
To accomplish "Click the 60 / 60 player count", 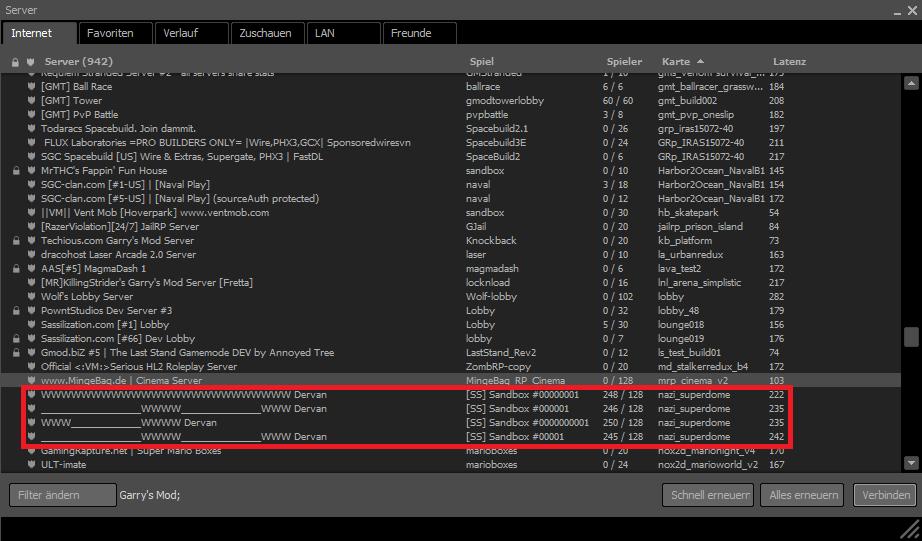I will [x=617, y=101].
